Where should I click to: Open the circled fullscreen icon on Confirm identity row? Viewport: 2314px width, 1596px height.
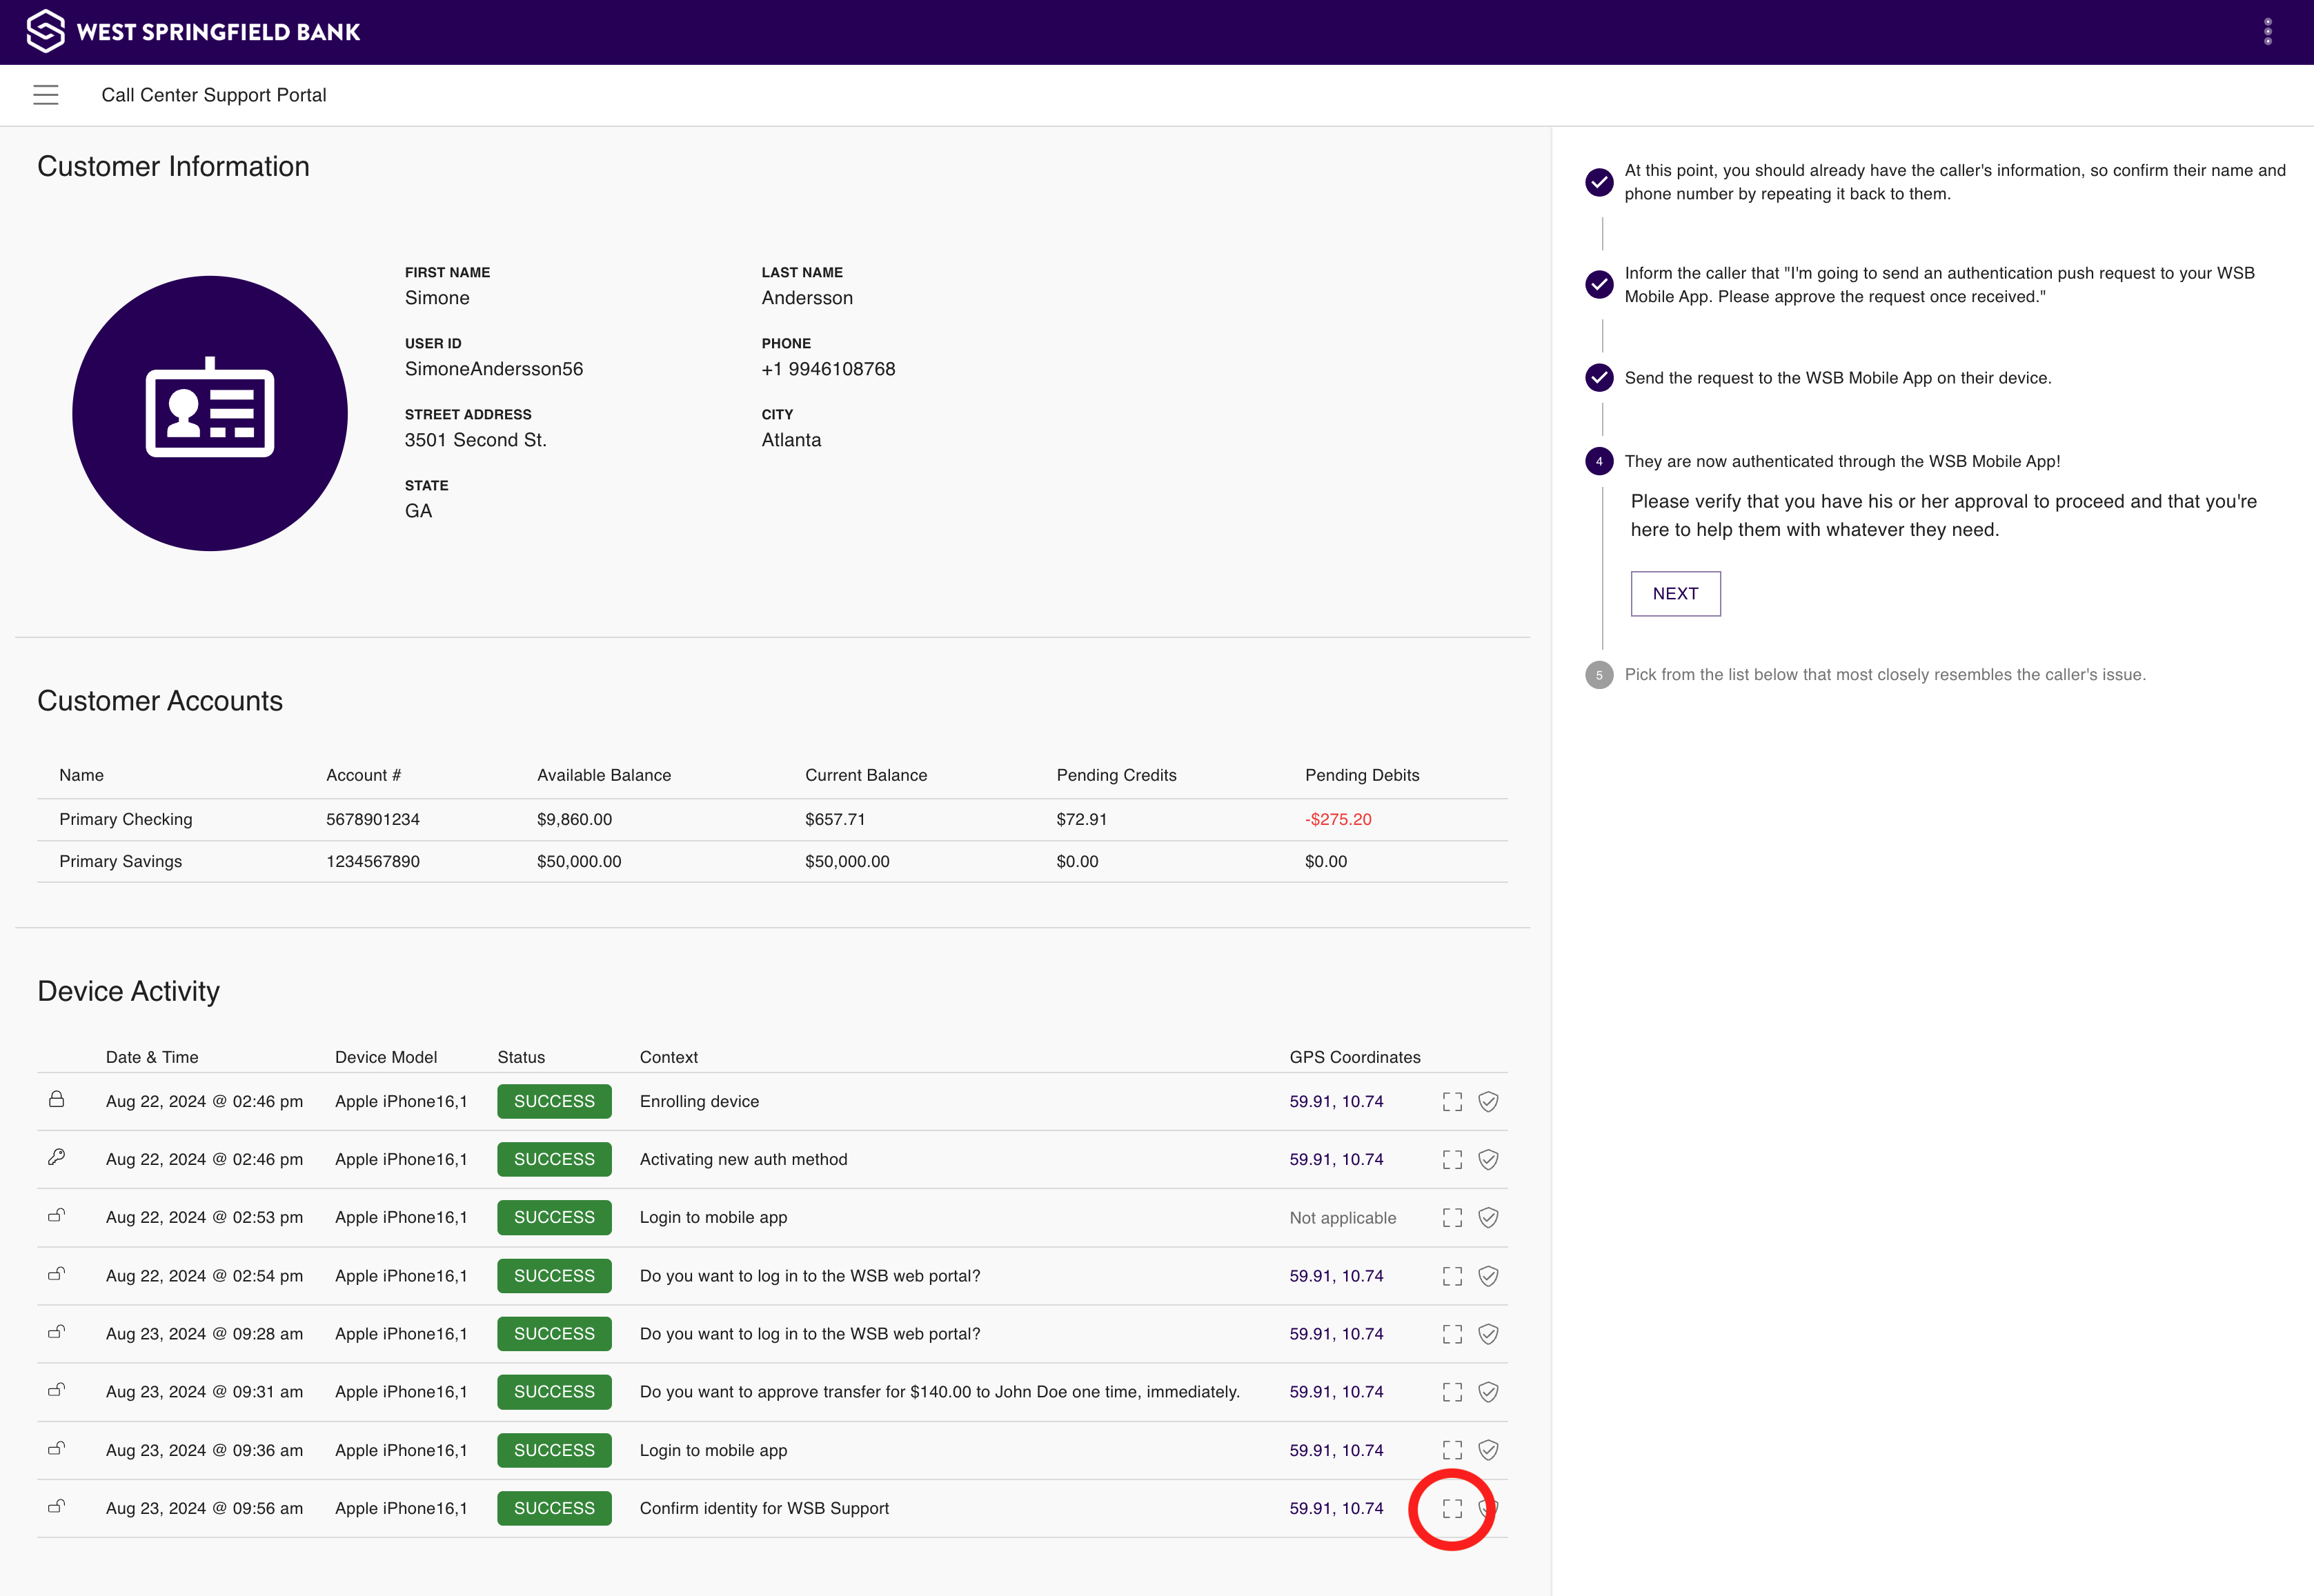pyautogui.click(x=1452, y=1508)
